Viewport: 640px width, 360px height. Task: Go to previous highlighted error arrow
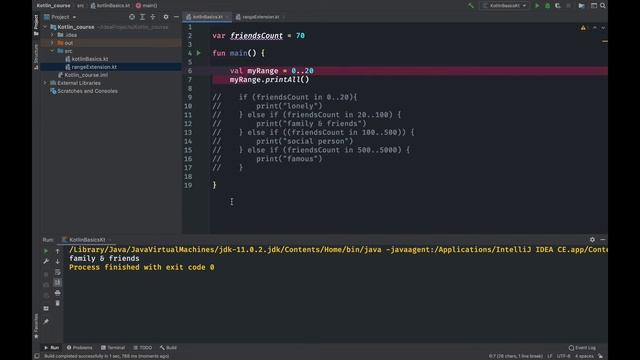[595, 28]
